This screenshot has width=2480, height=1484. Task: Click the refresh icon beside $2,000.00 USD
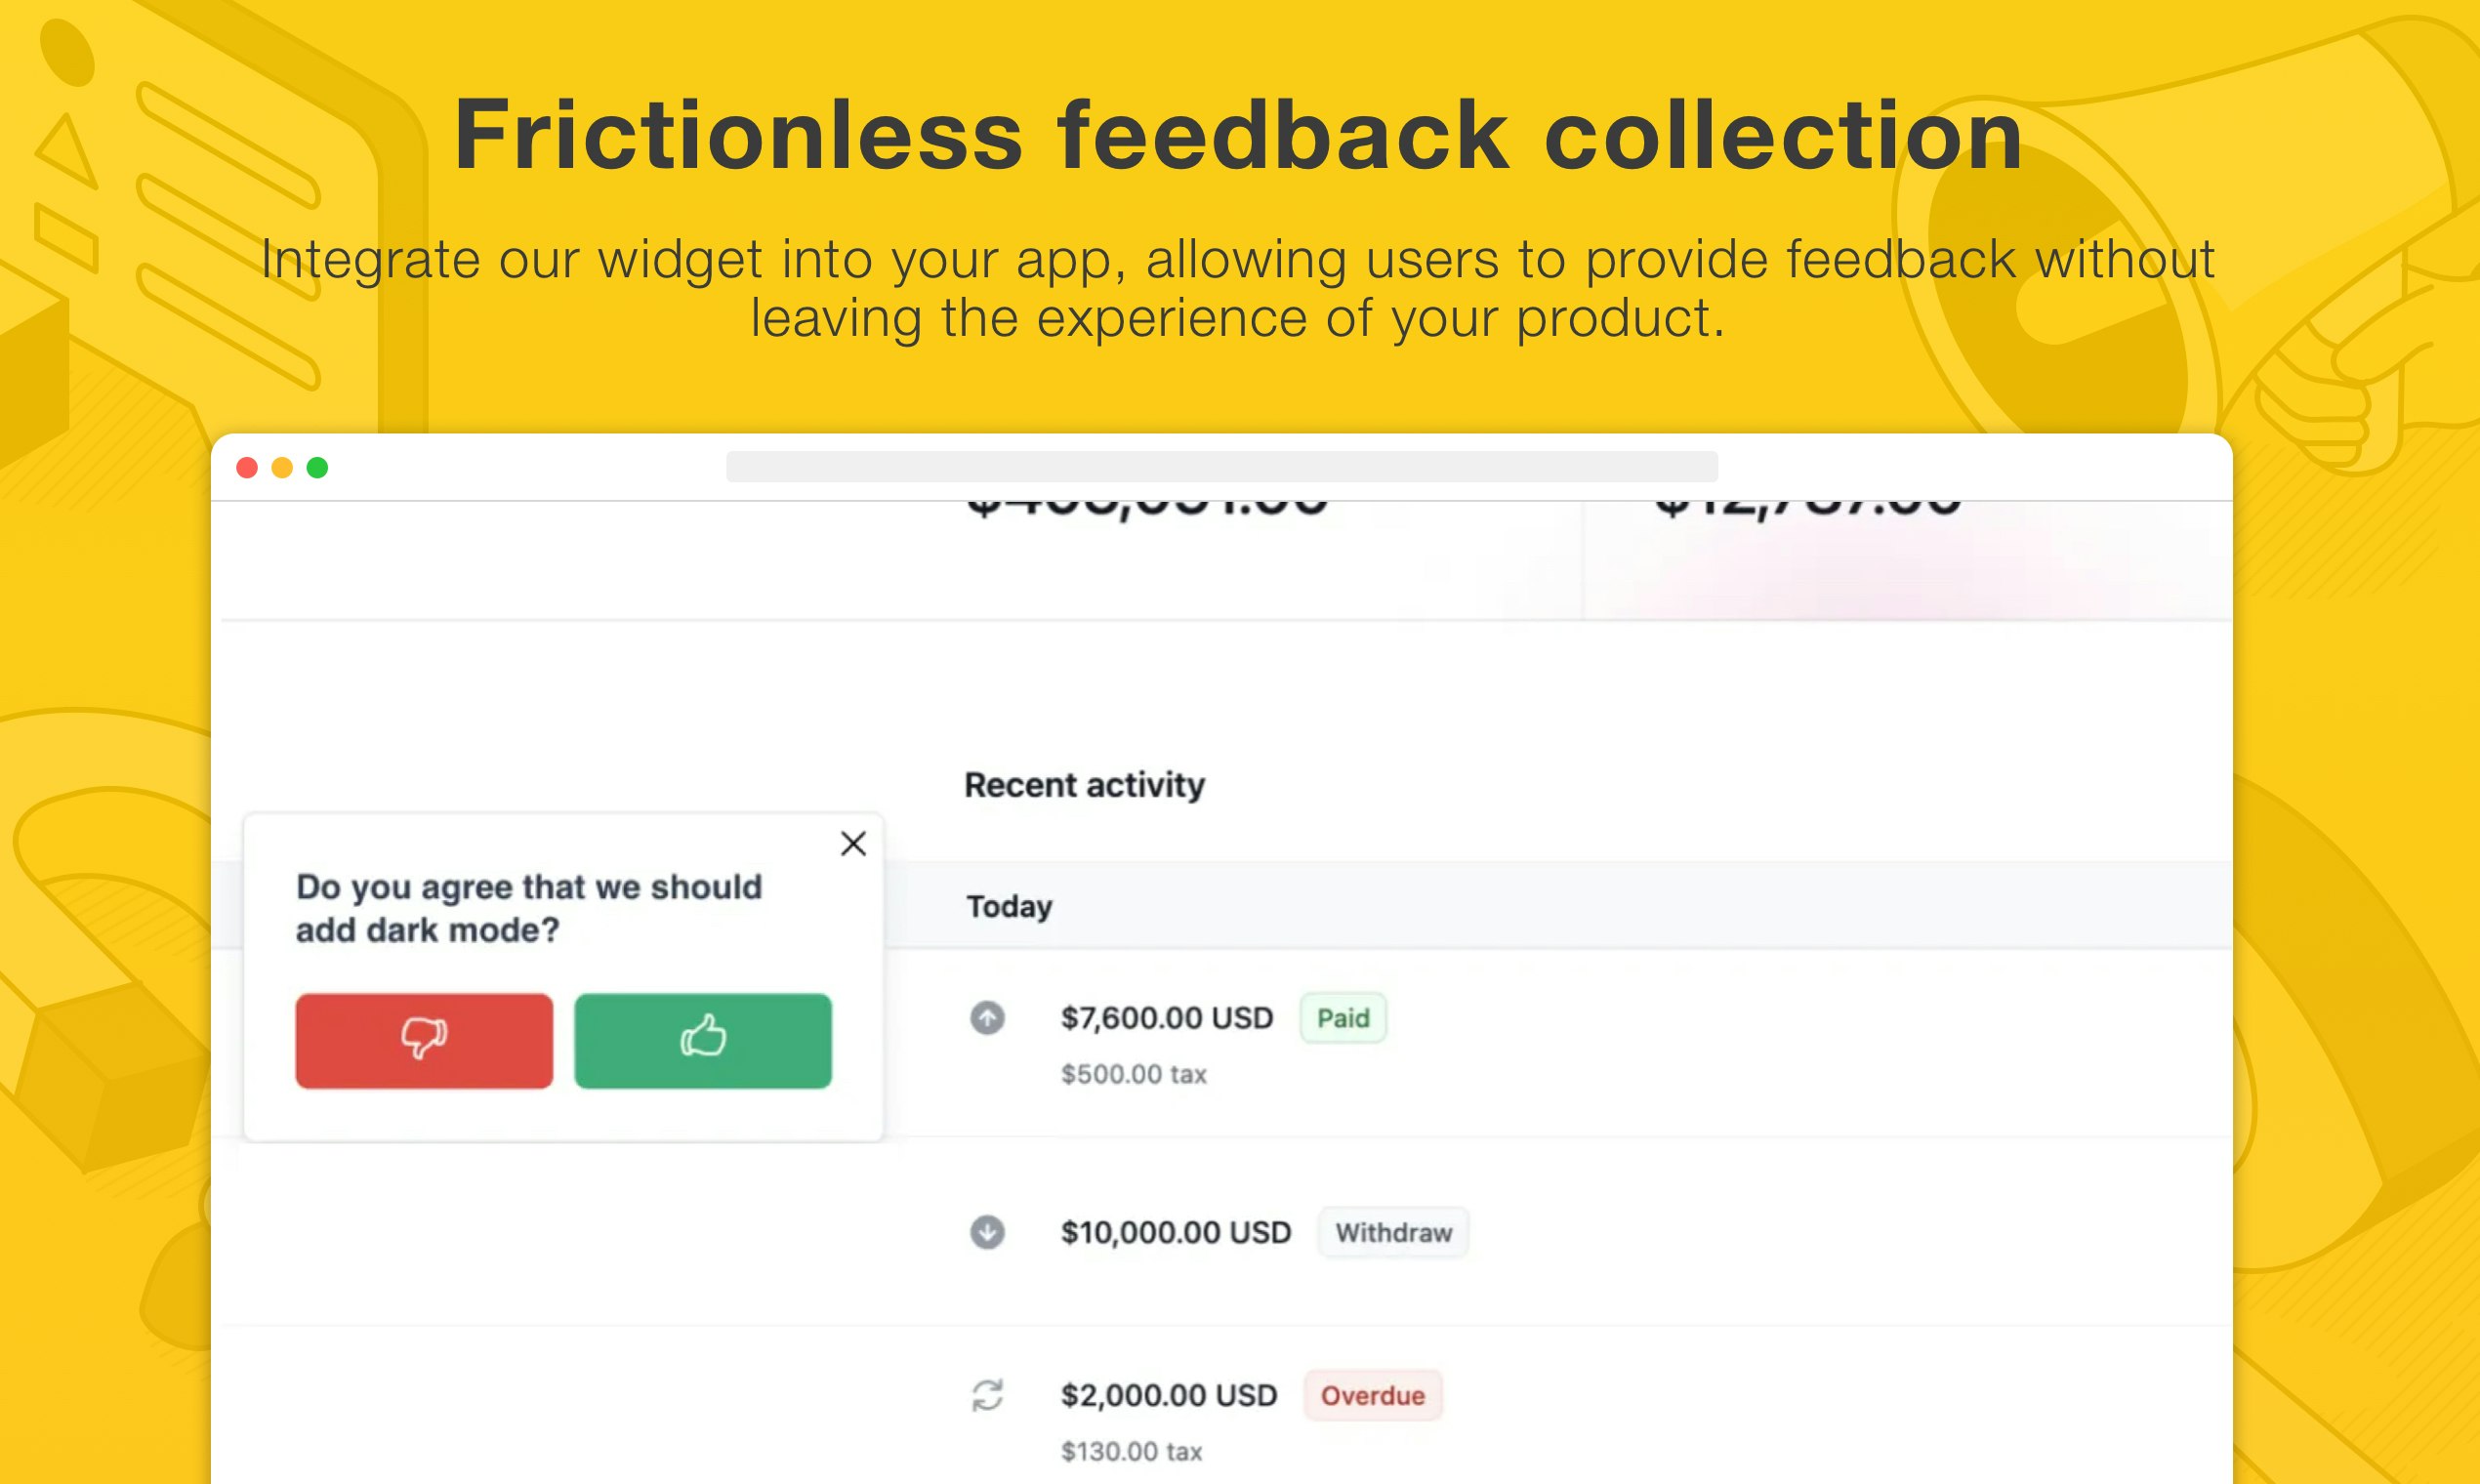[987, 1395]
